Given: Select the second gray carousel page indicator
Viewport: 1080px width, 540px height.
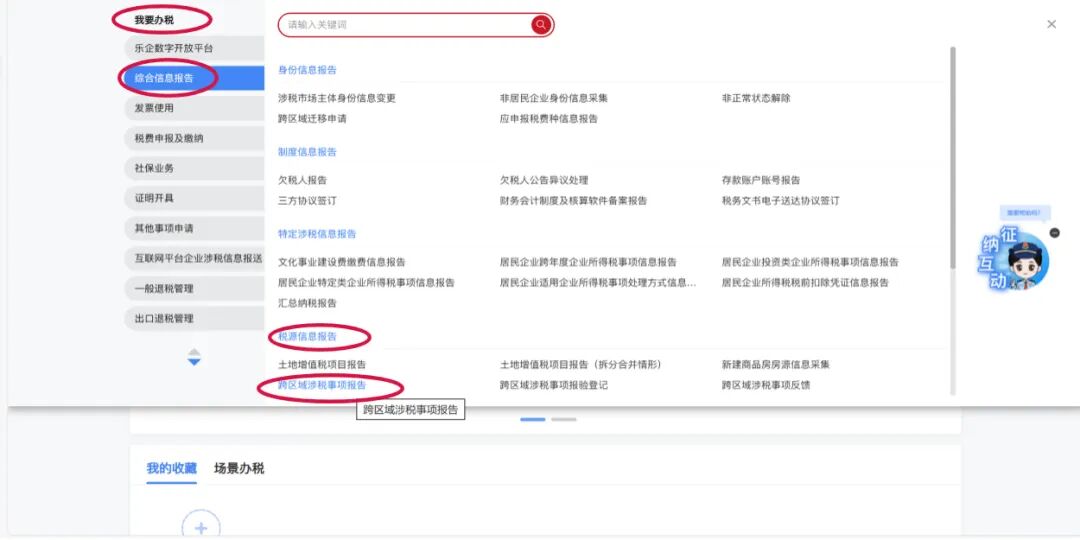Looking at the screenshot, I should pos(563,419).
